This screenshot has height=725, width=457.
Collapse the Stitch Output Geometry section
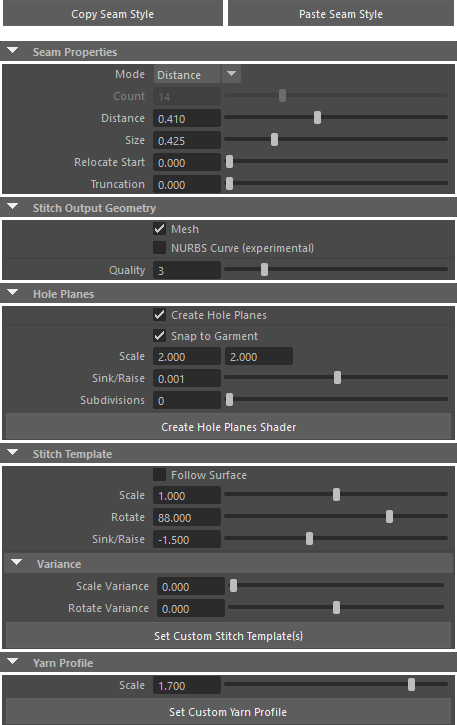click(13, 207)
